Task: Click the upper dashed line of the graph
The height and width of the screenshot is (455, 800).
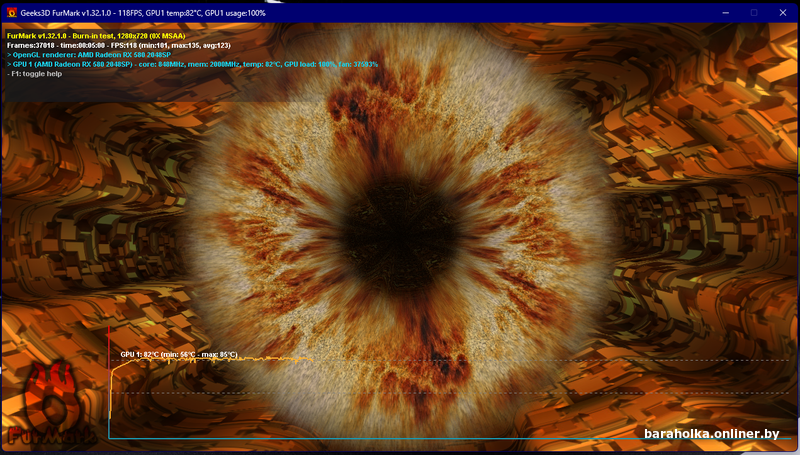Action: (551, 361)
